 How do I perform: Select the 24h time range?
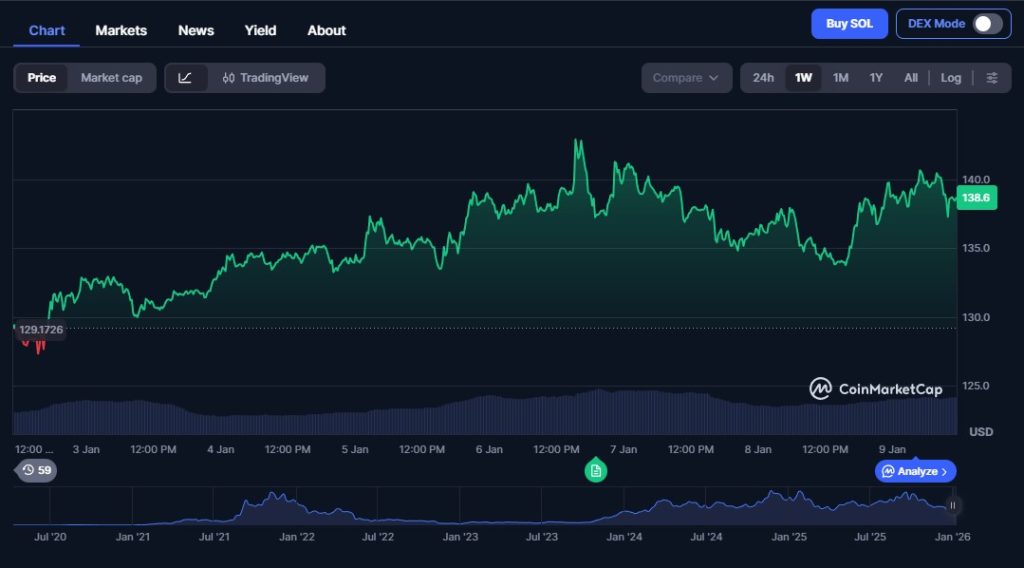[763, 78]
